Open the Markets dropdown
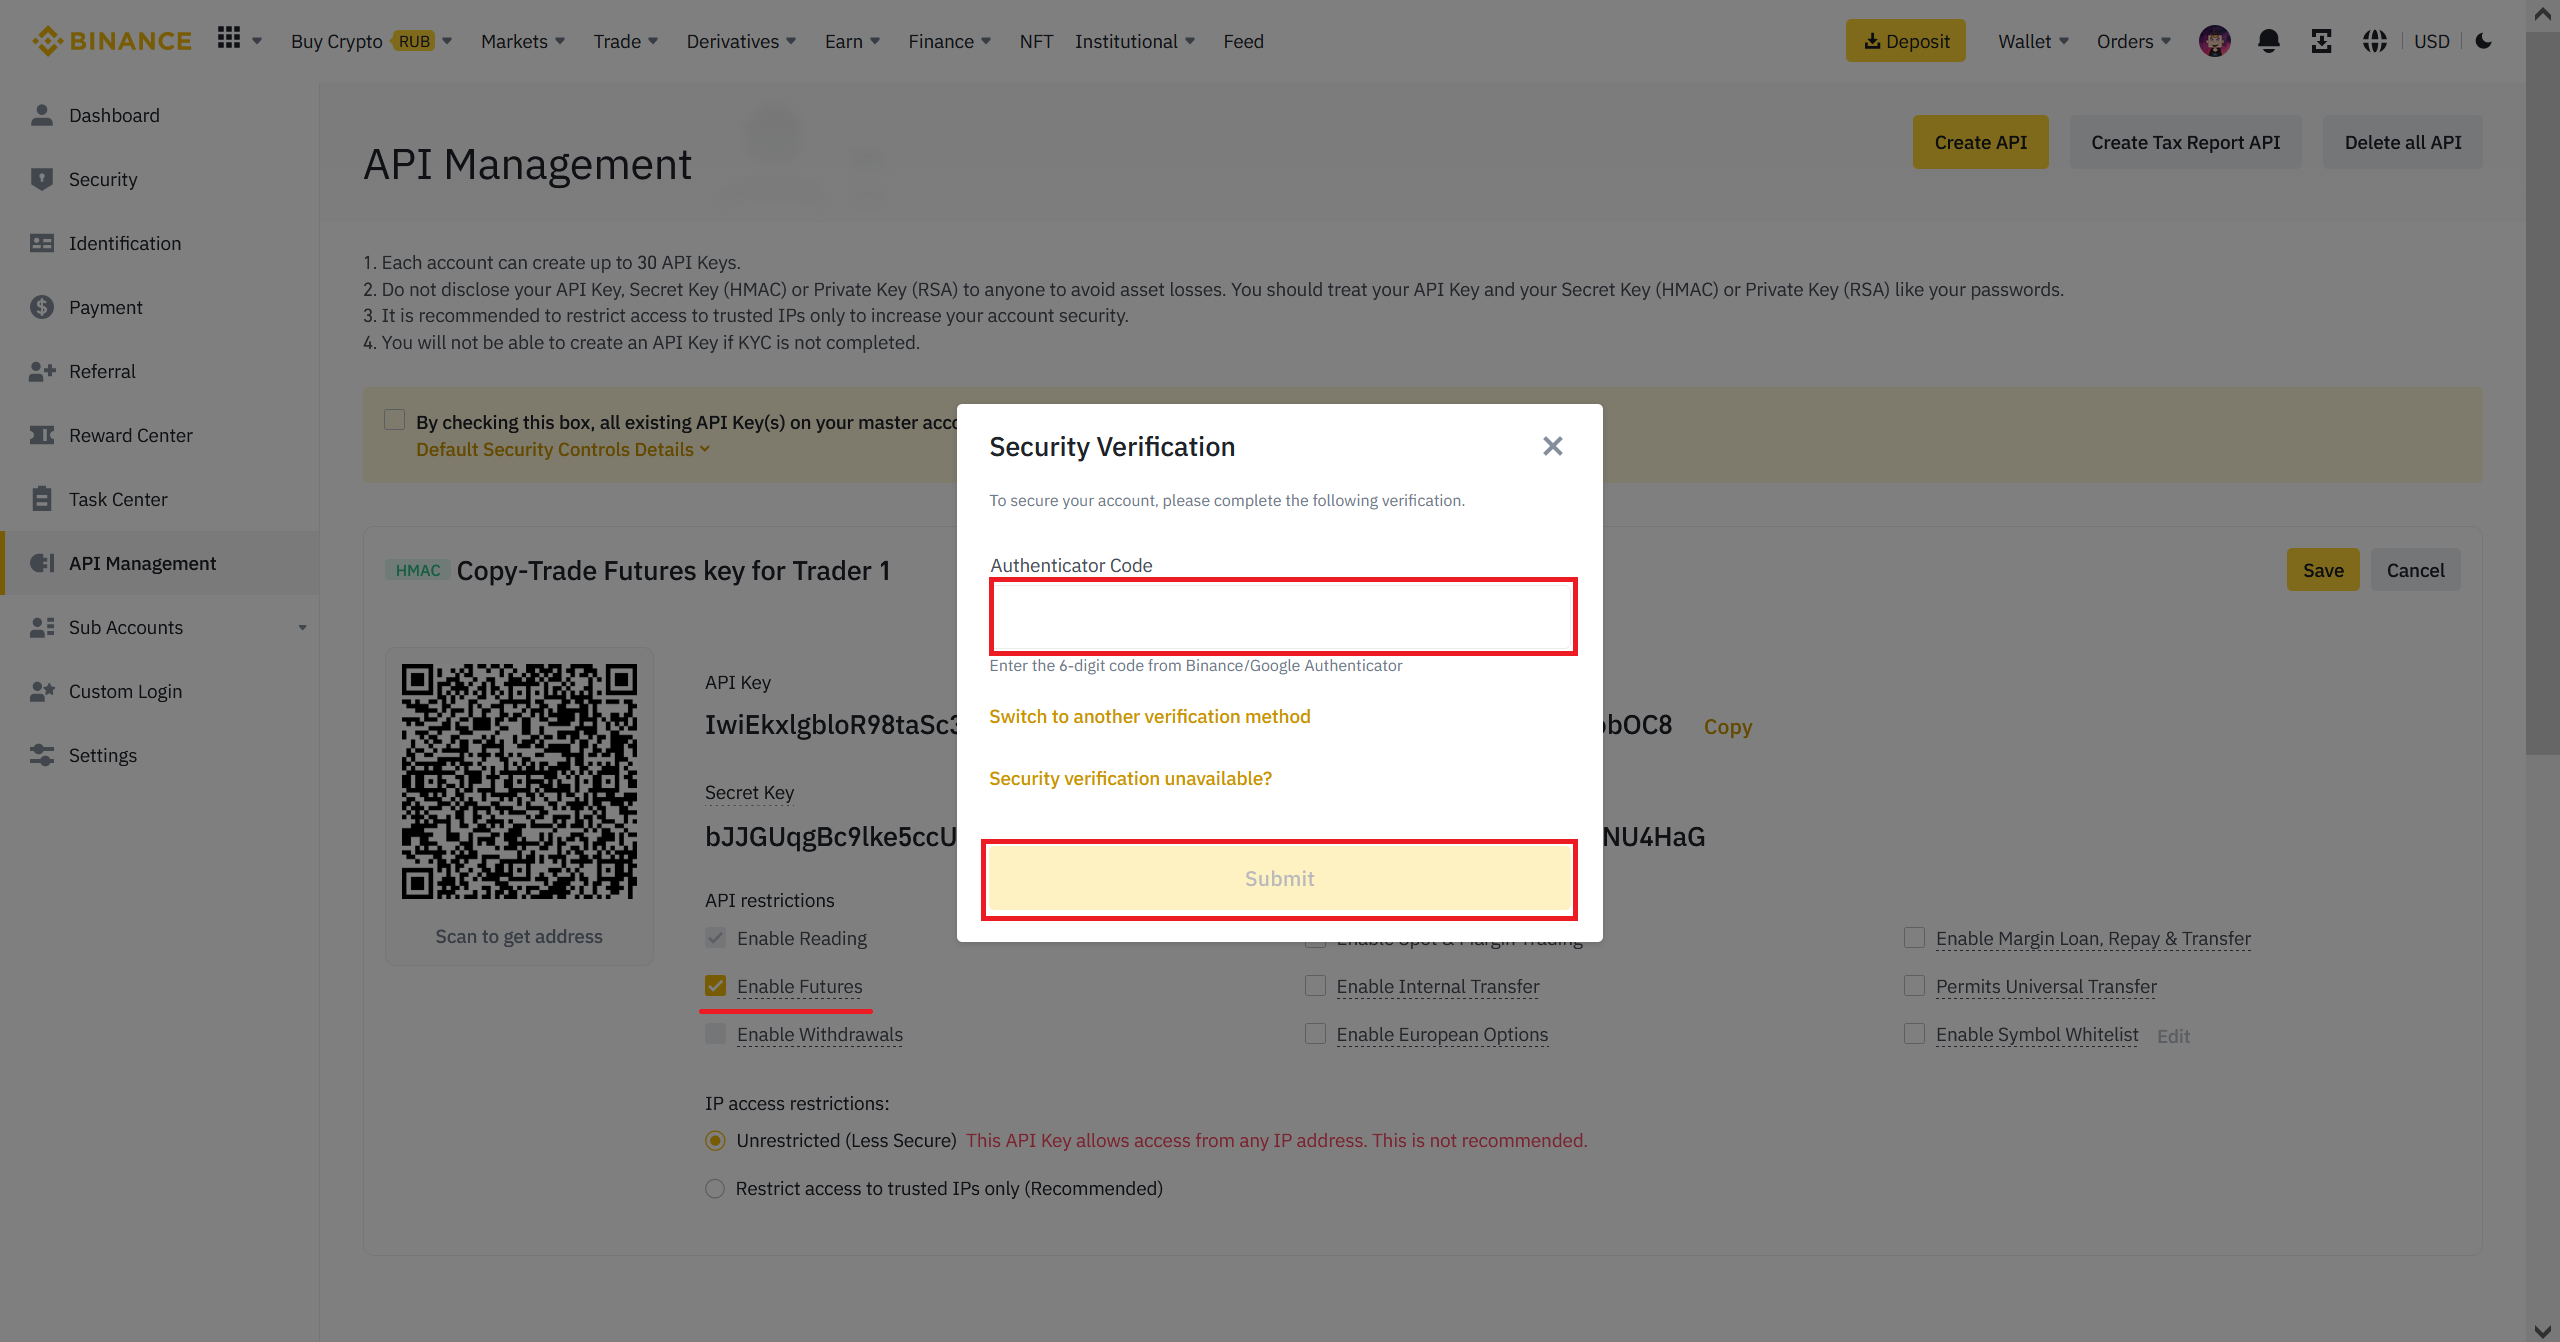Image resolution: width=2560 pixels, height=1342 pixels. [x=523, y=41]
